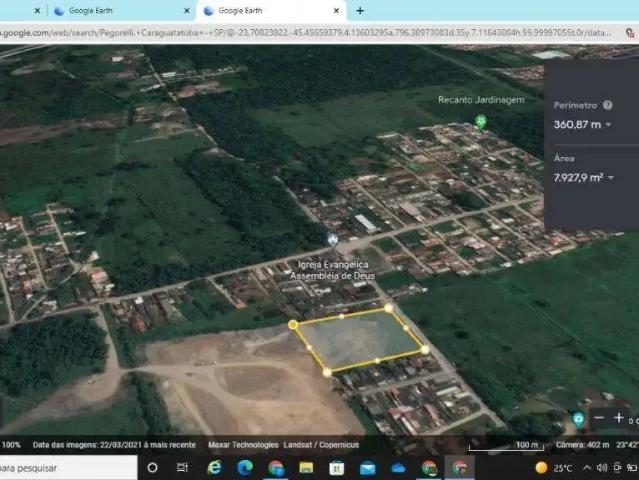Click the extension icon beside the address bar

[630, 33]
